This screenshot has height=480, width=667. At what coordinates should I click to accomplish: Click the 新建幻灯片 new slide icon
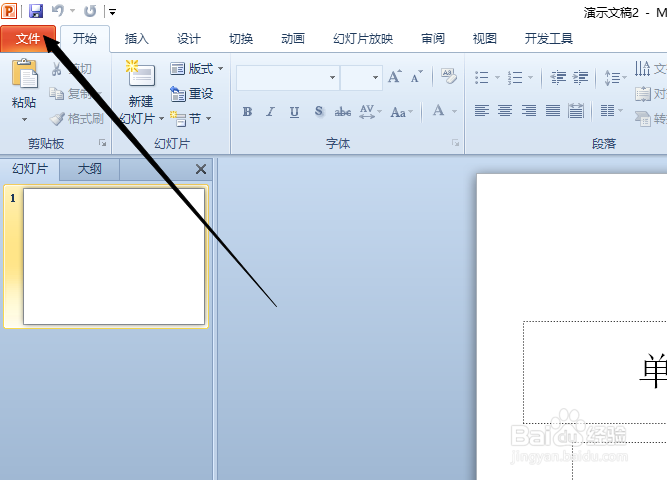coord(141,74)
